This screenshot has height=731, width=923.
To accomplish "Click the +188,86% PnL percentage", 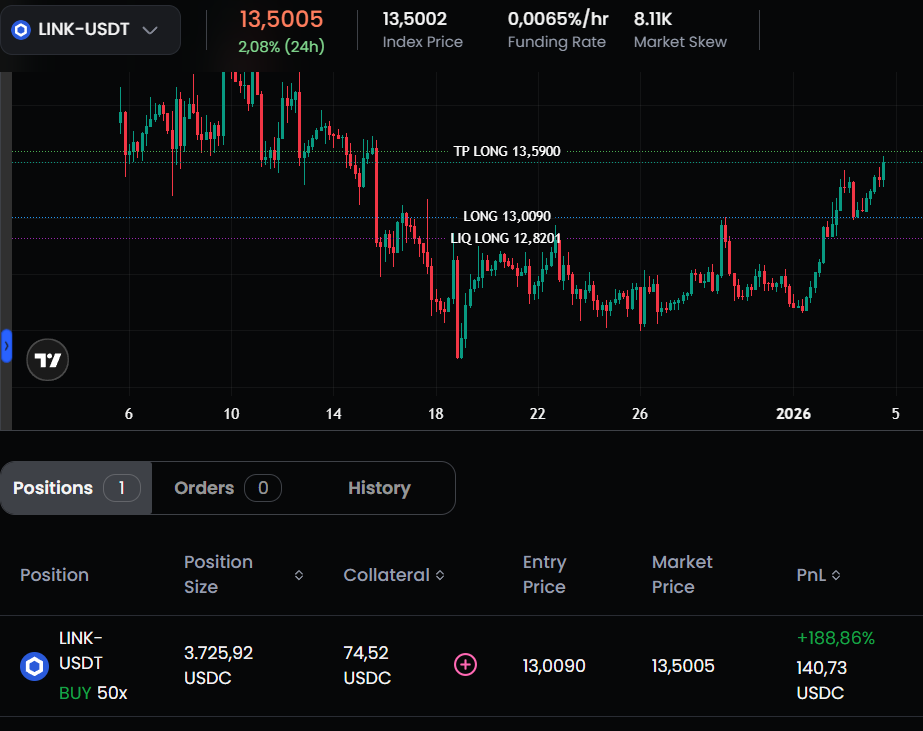I will [836, 638].
